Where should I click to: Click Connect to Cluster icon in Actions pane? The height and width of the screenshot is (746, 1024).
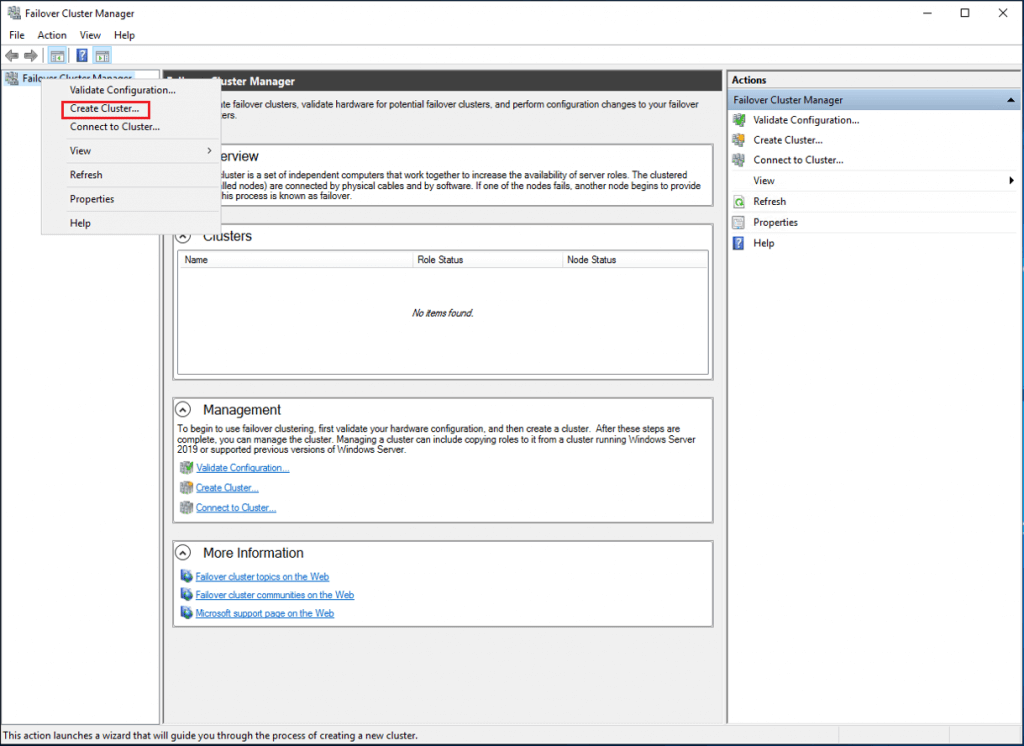(739, 160)
